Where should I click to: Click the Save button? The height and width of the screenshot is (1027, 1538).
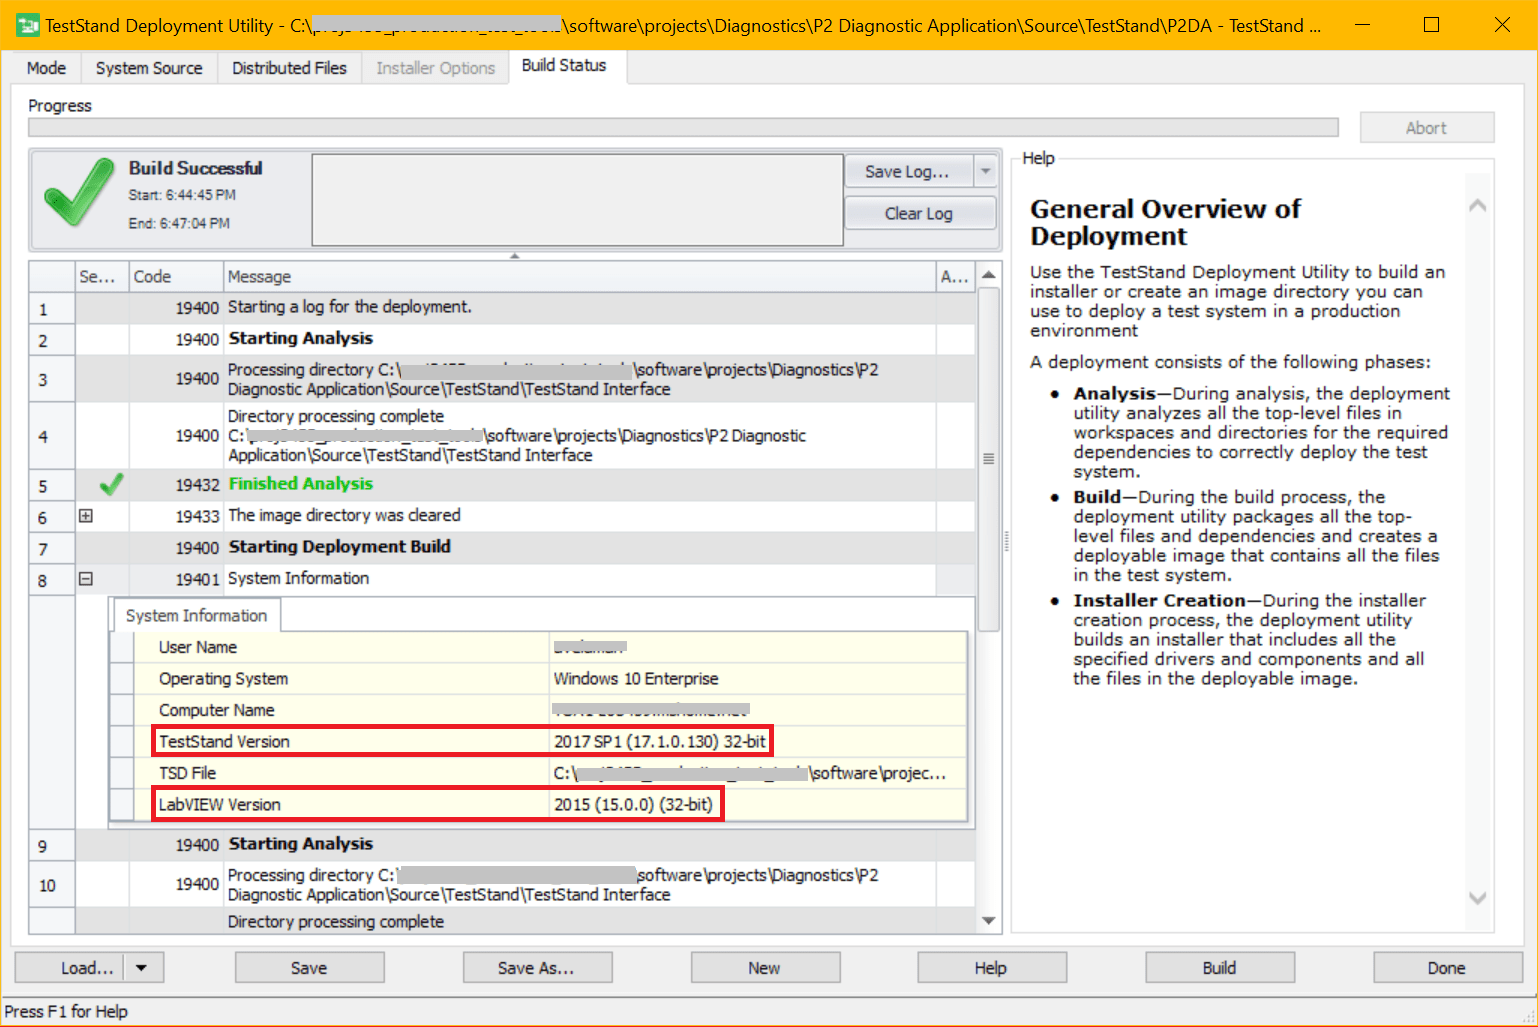click(309, 968)
